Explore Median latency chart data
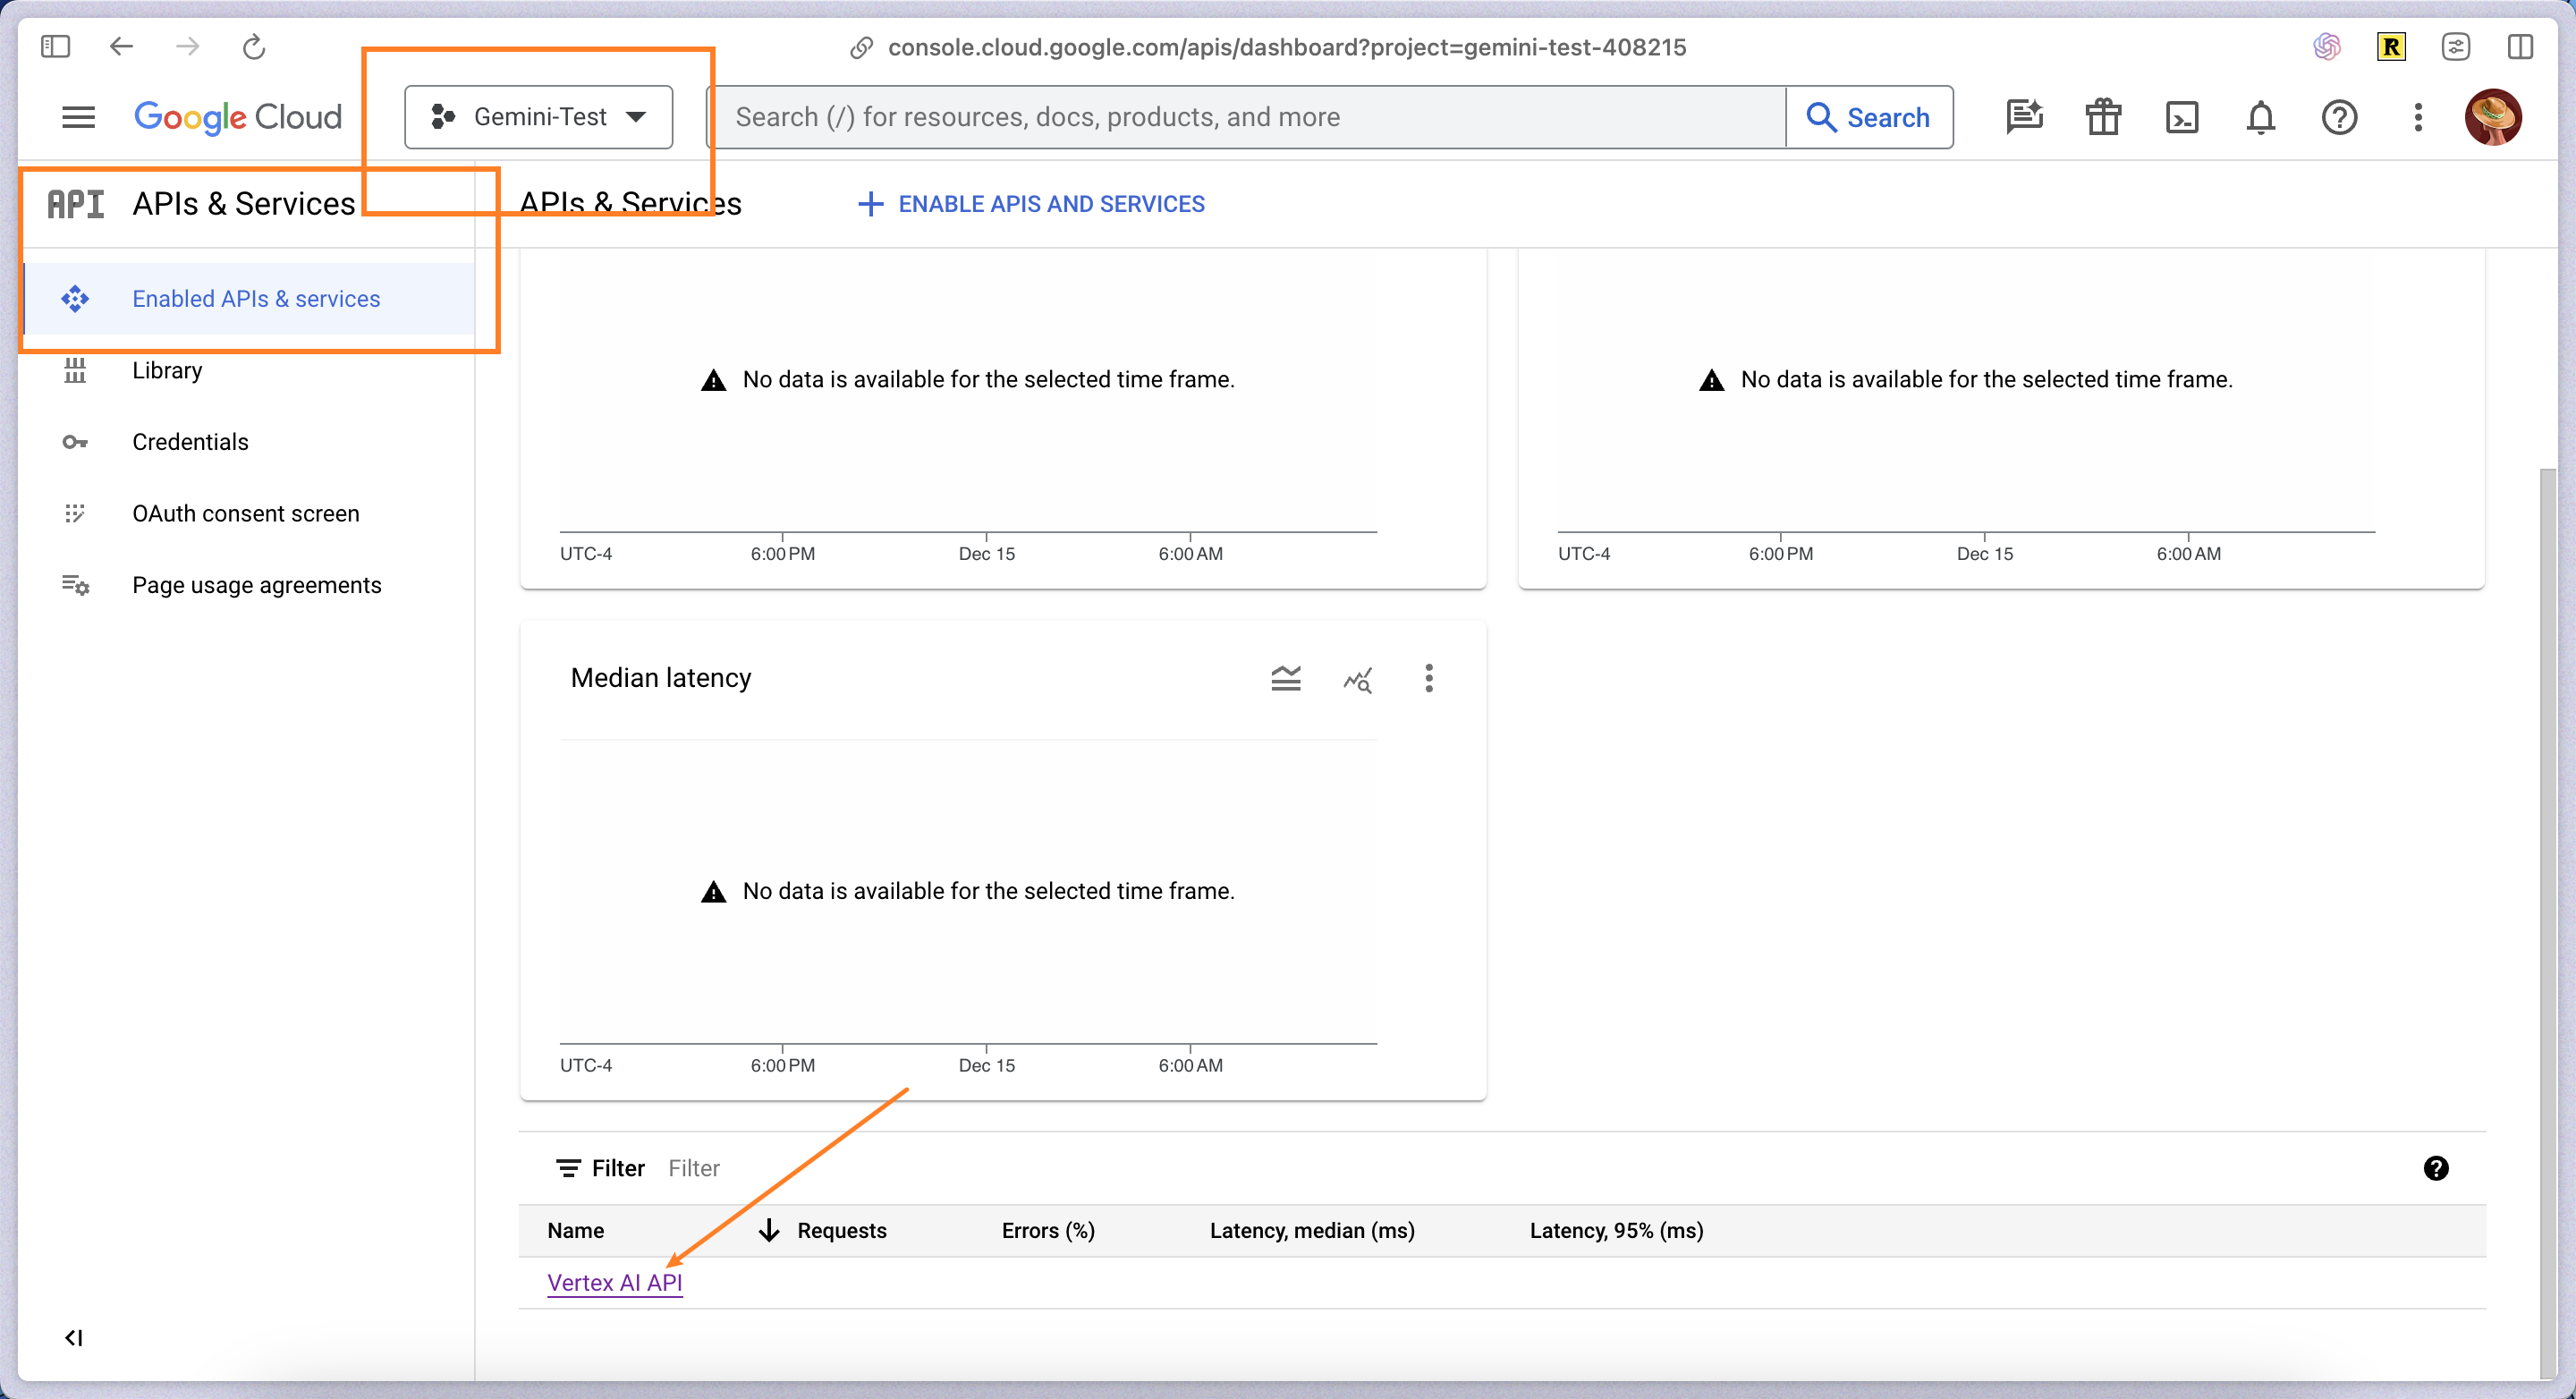Image resolution: width=2576 pixels, height=1399 pixels. click(1357, 679)
